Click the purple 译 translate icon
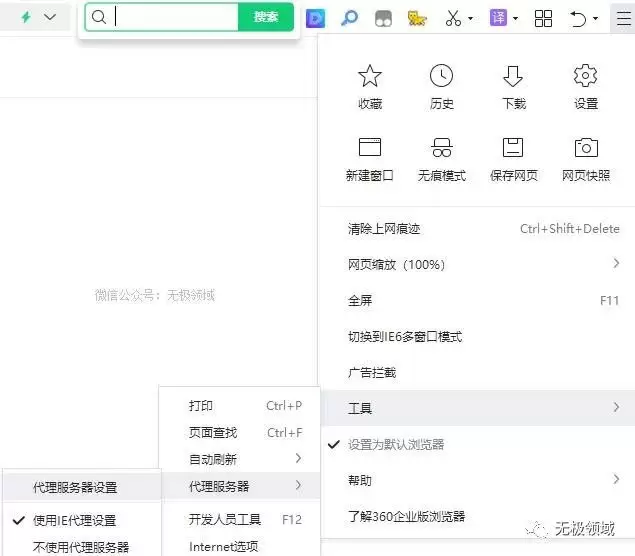Viewport: 635px width, 556px height. (499, 18)
